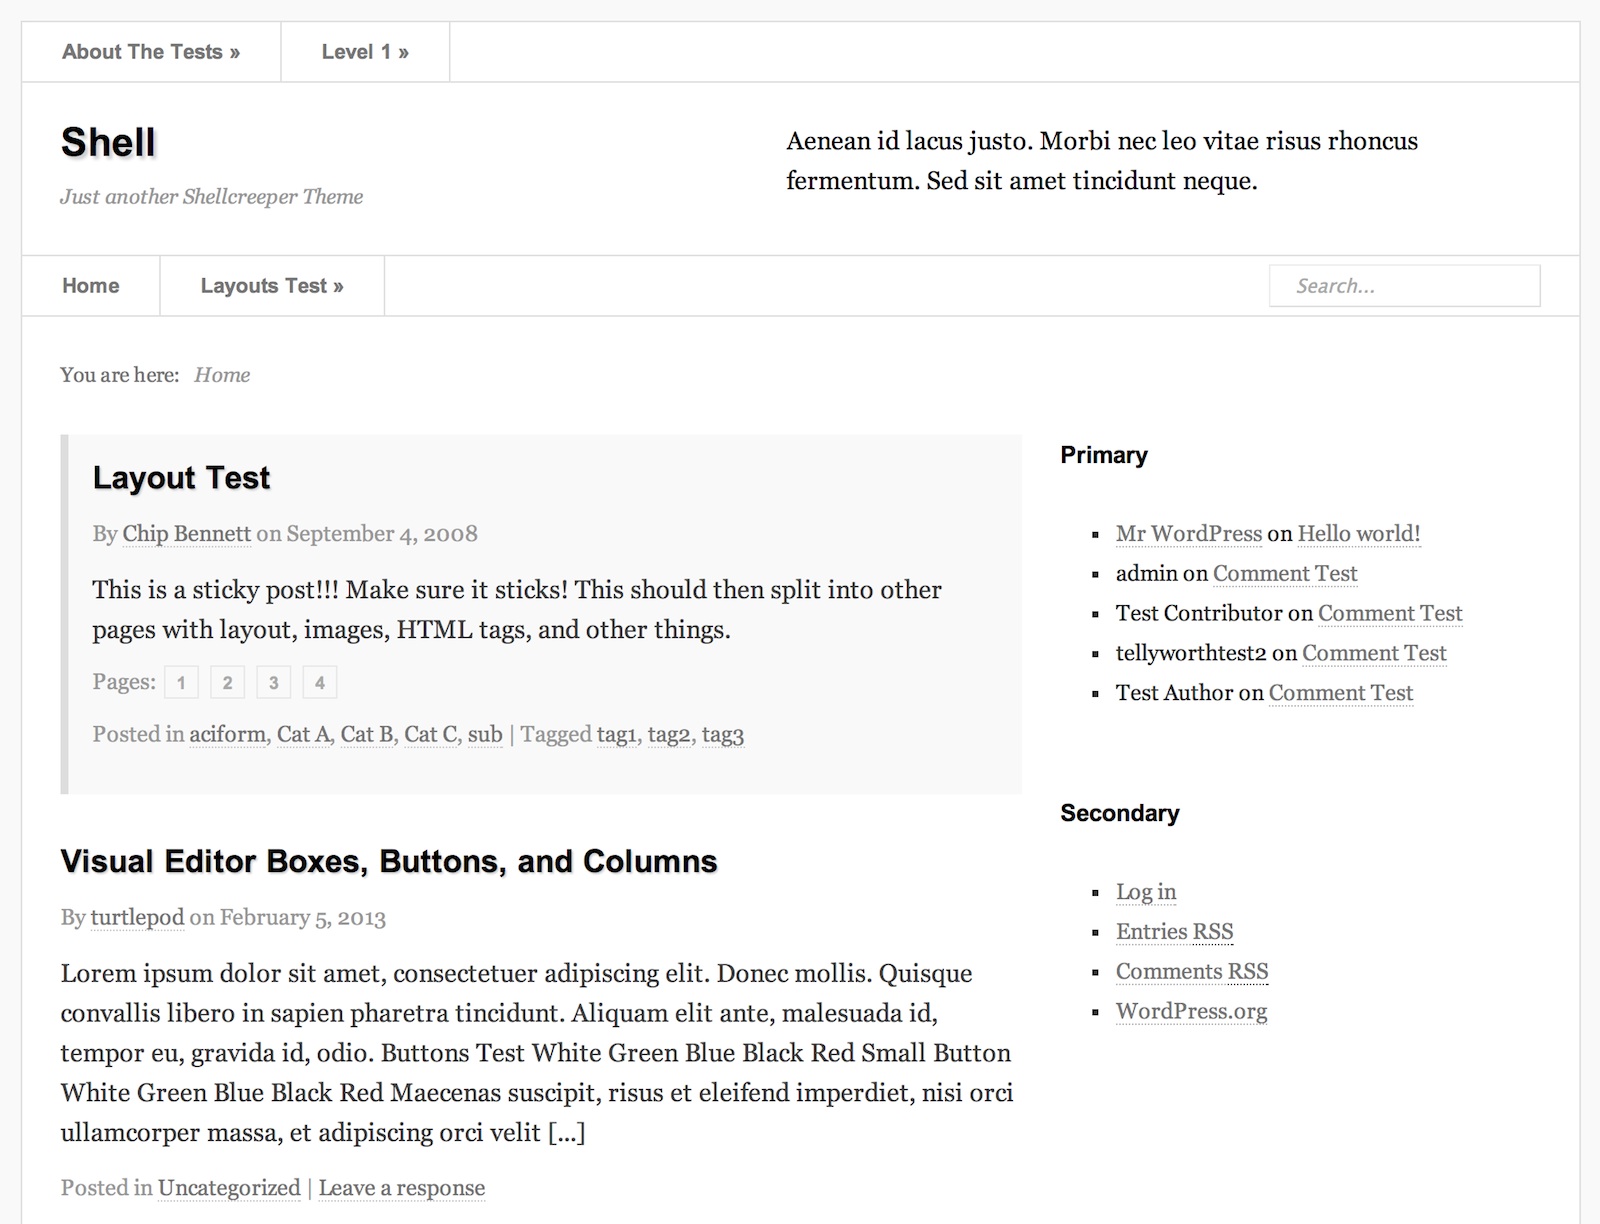This screenshot has width=1600, height=1224.
Task: Expand the Layouts Test submenu
Action: pyautogui.click(x=272, y=286)
